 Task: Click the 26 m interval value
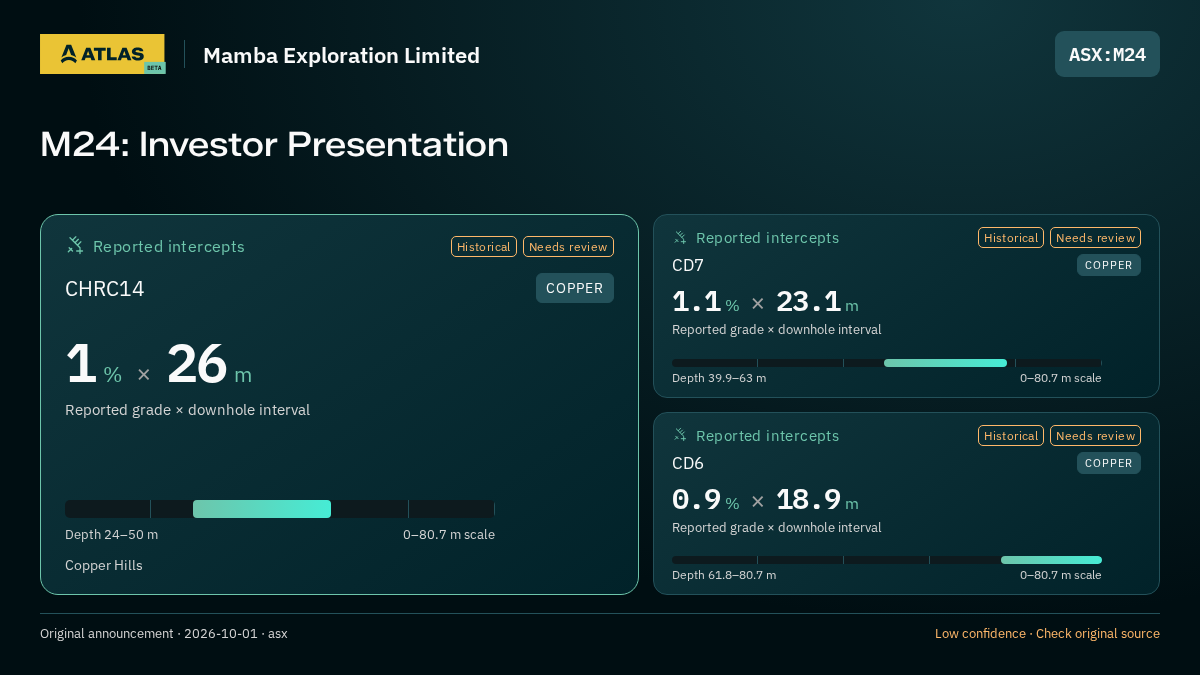point(209,365)
